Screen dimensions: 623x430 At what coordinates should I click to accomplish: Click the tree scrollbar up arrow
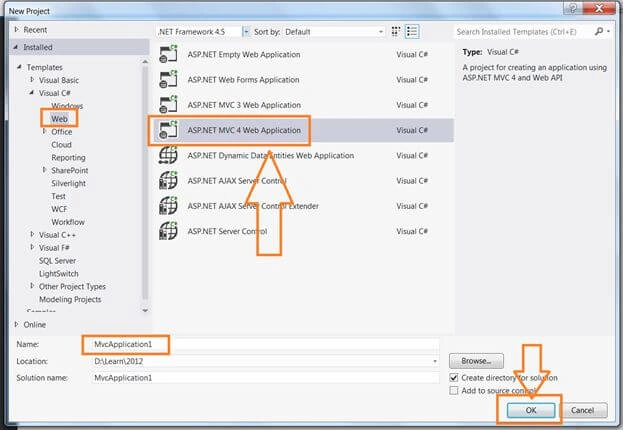coord(145,61)
